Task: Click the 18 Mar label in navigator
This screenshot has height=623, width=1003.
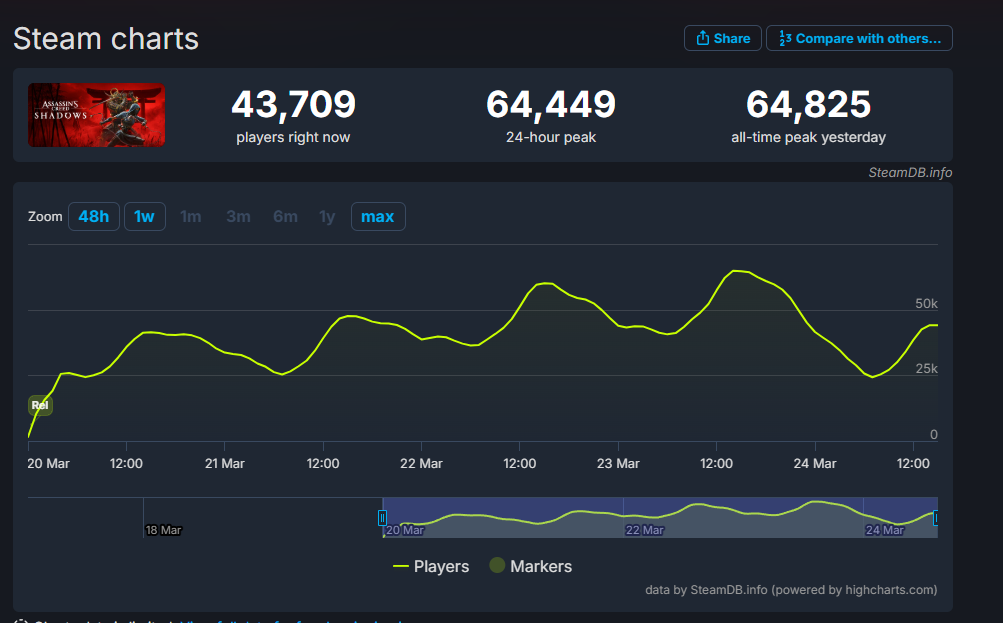Action: (x=163, y=530)
